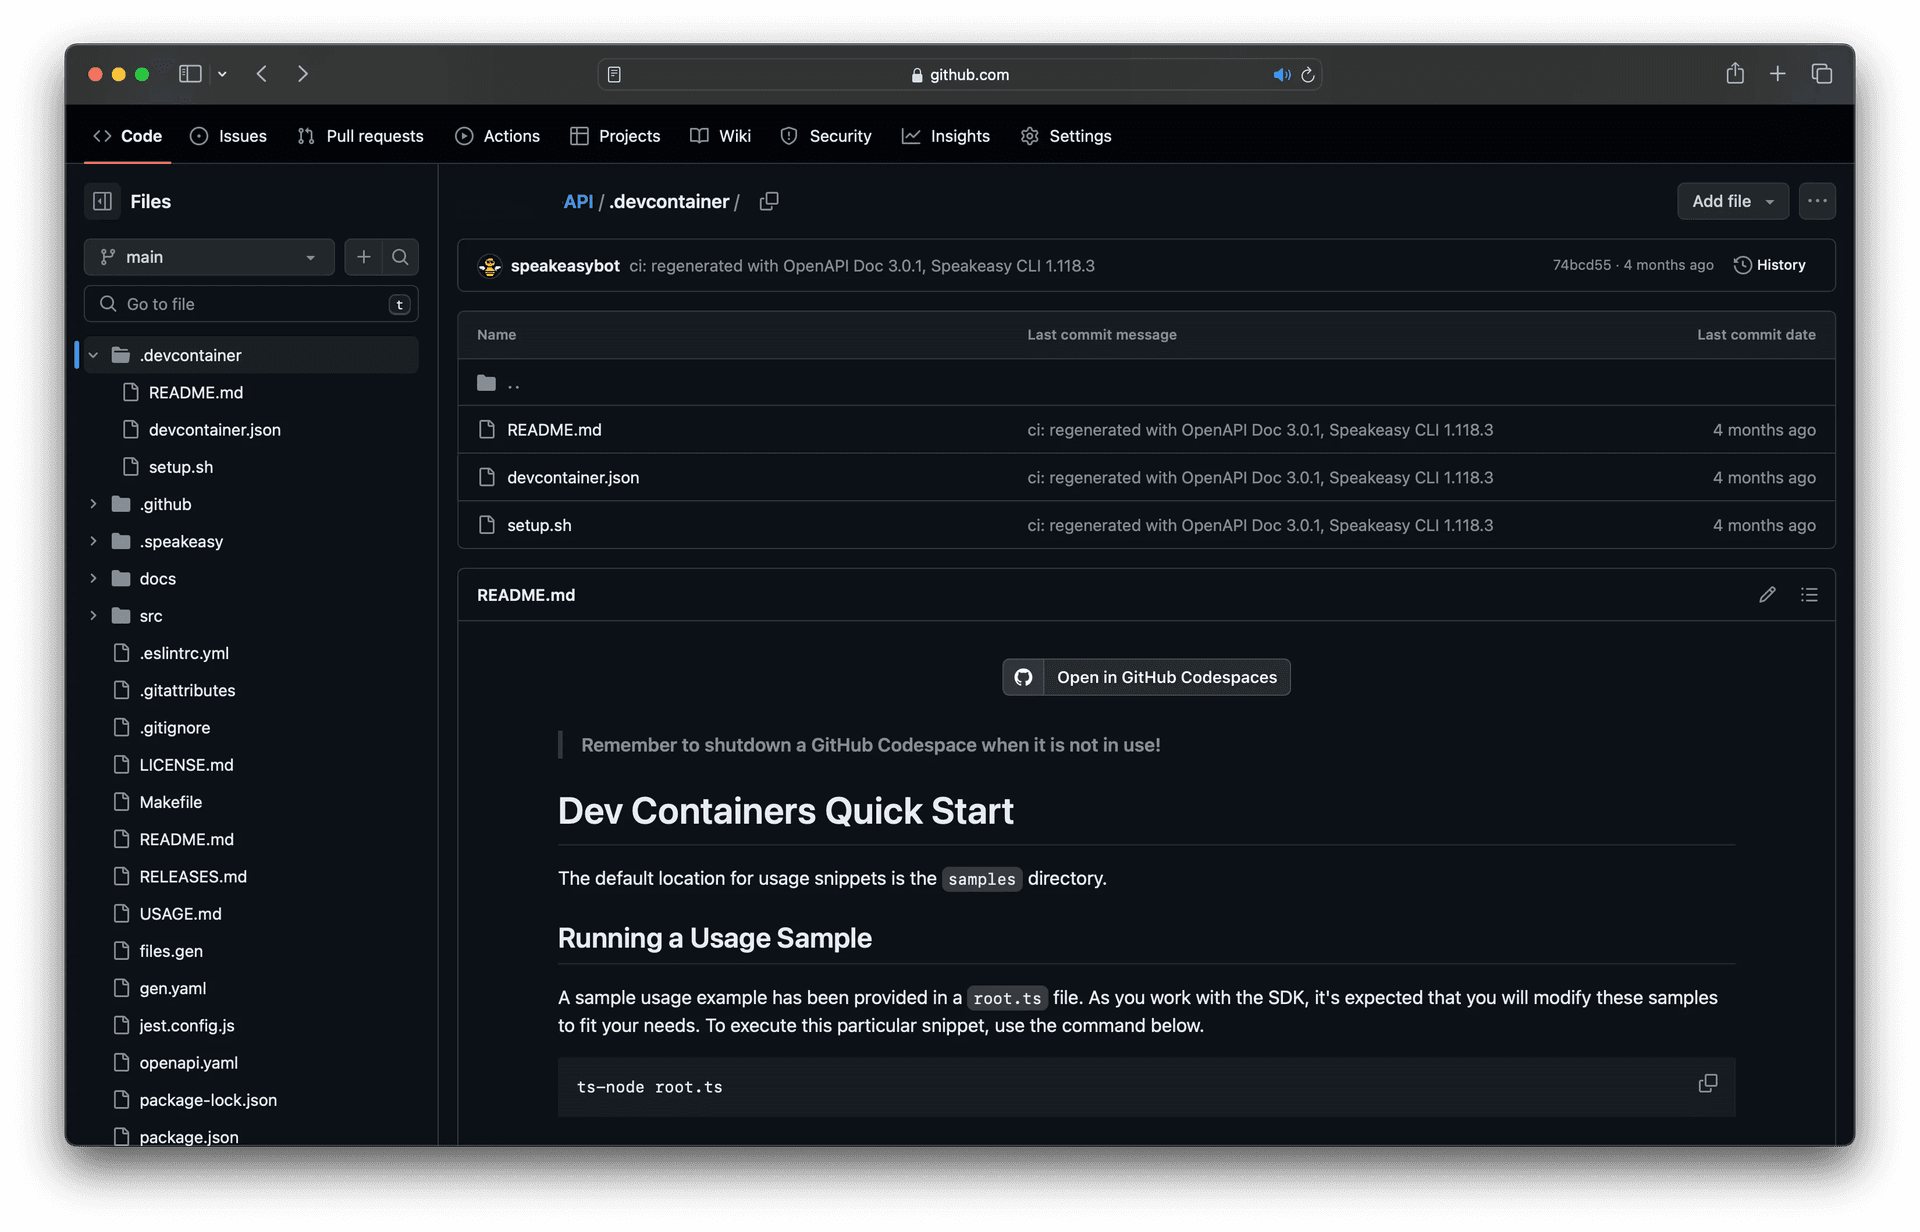Image resolution: width=1920 pixels, height=1232 pixels.
Task: Open the devcontainer.json file
Action: click(573, 477)
